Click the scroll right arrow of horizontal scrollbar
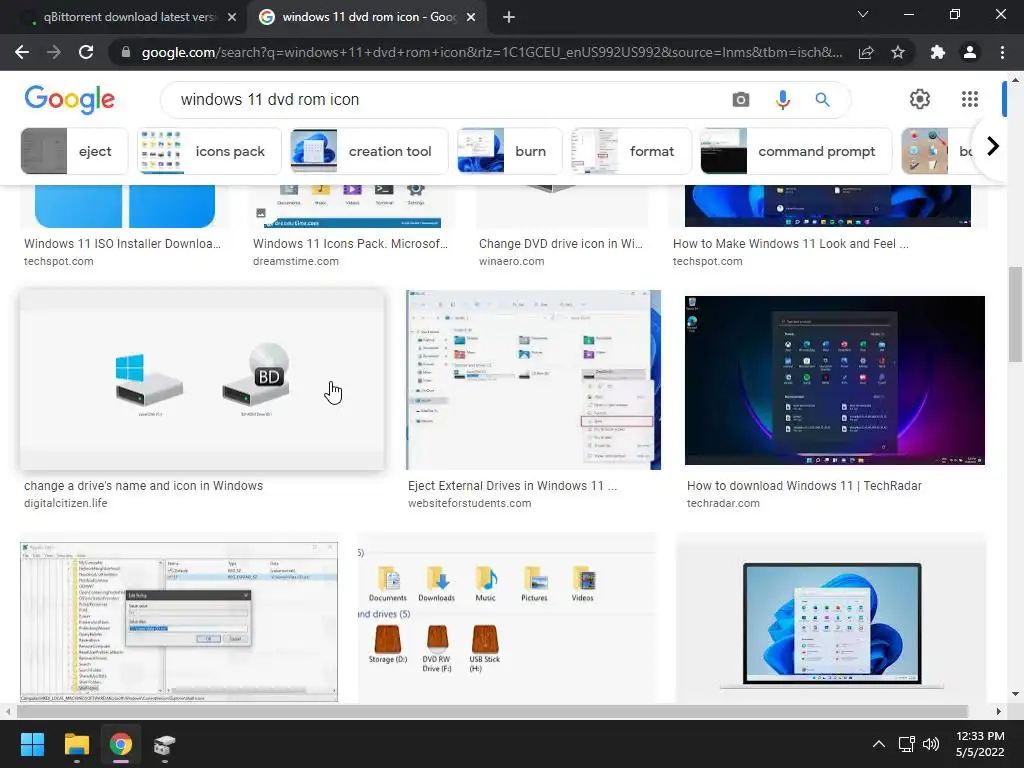The image size is (1024, 768). [999, 711]
